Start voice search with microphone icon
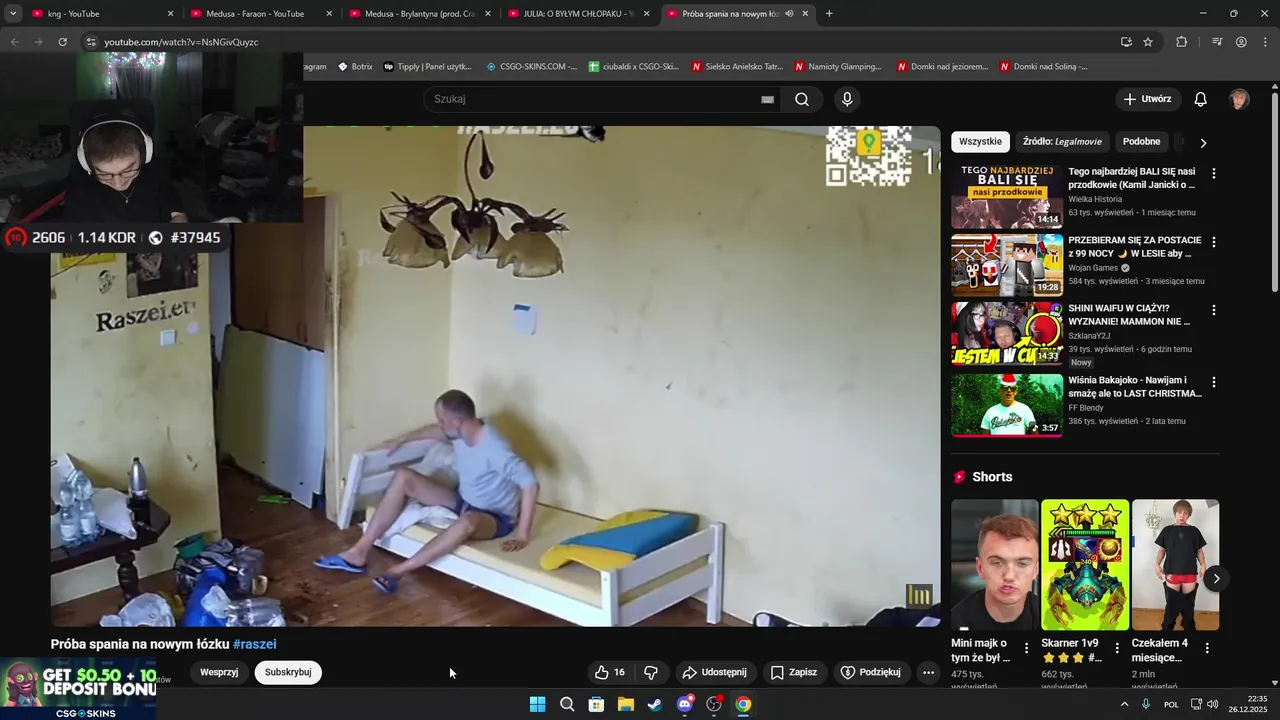This screenshot has width=1280, height=720. tap(847, 99)
